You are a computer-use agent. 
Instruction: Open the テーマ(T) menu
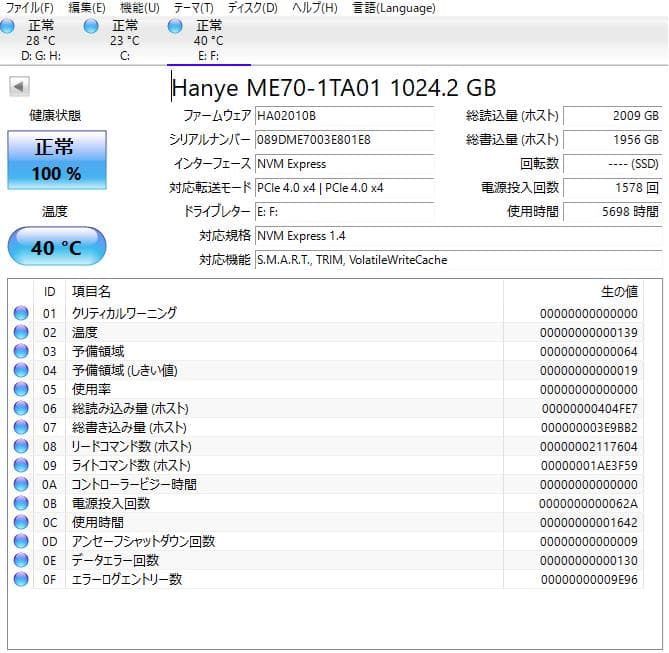tap(193, 8)
